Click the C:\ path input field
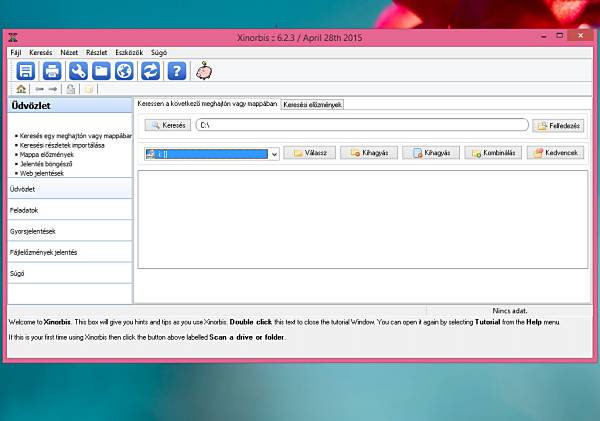 362,125
